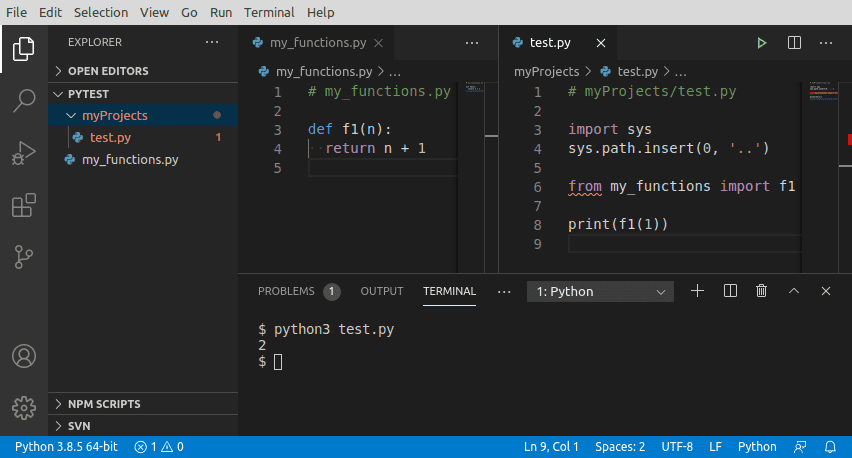Kill terminal with trash icon
Viewport: 852px width, 458px height.
761,291
